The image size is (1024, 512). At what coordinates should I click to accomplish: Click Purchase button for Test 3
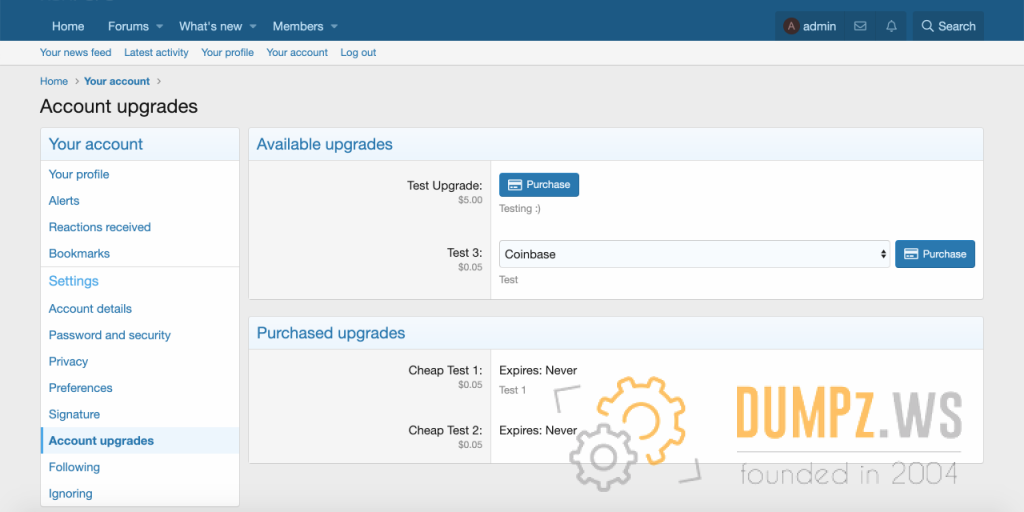point(934,254)
